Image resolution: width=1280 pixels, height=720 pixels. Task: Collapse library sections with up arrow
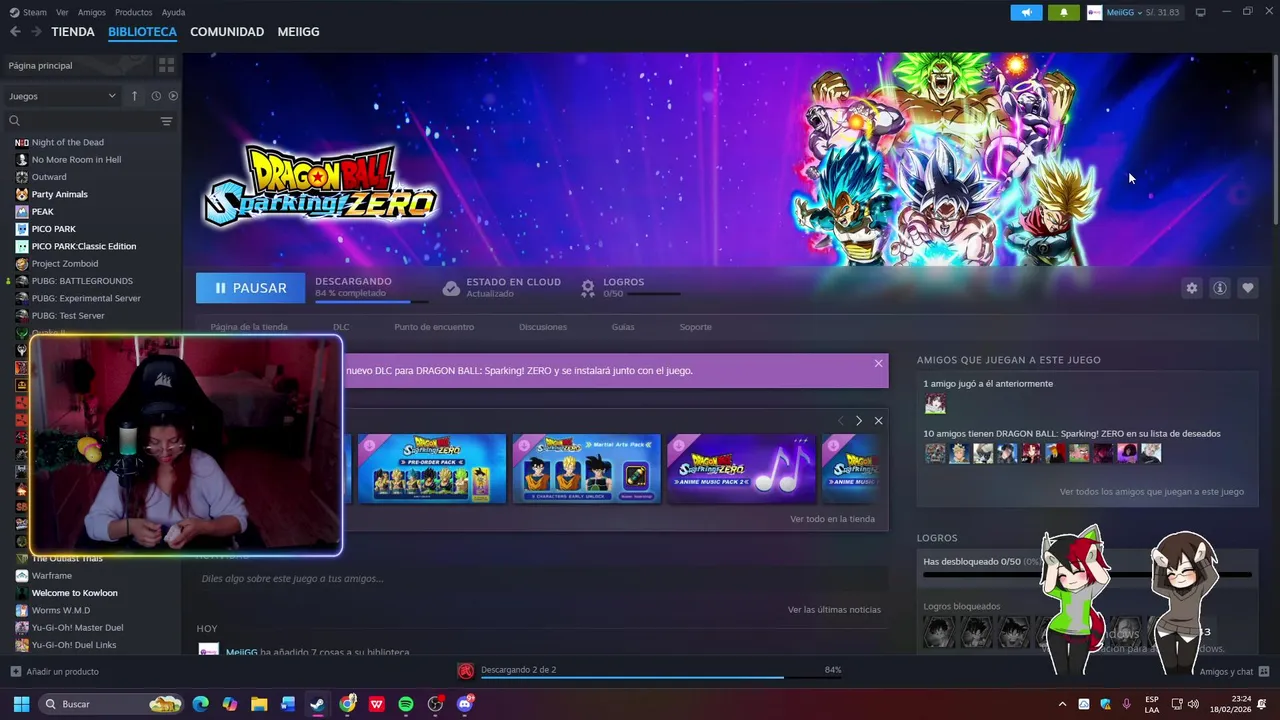point(135,96)
